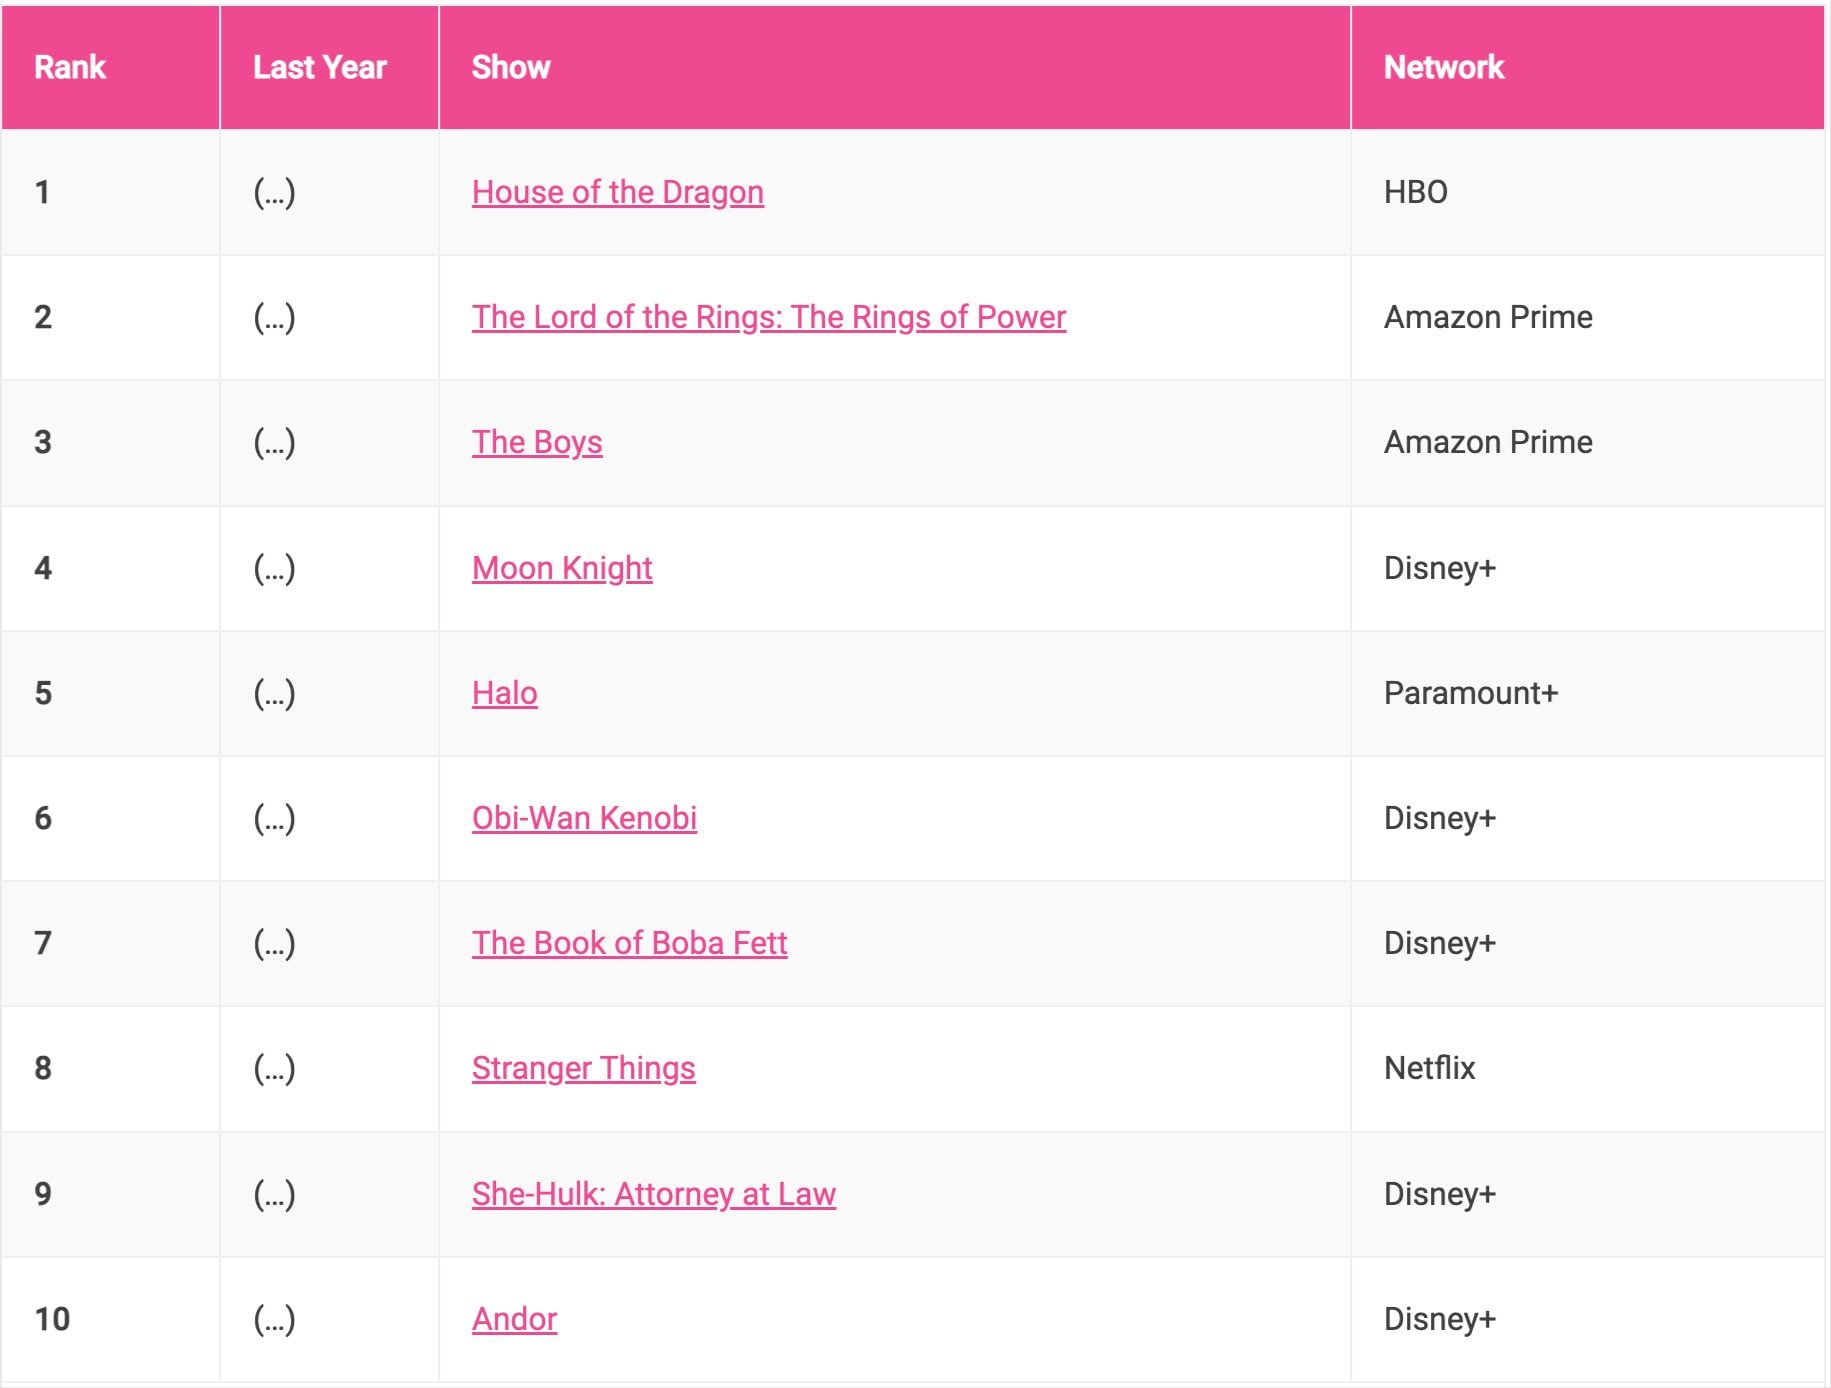Open the House of the Dragon link
This screenshot has width=1831, height=1388.
[x=617, y=192]
